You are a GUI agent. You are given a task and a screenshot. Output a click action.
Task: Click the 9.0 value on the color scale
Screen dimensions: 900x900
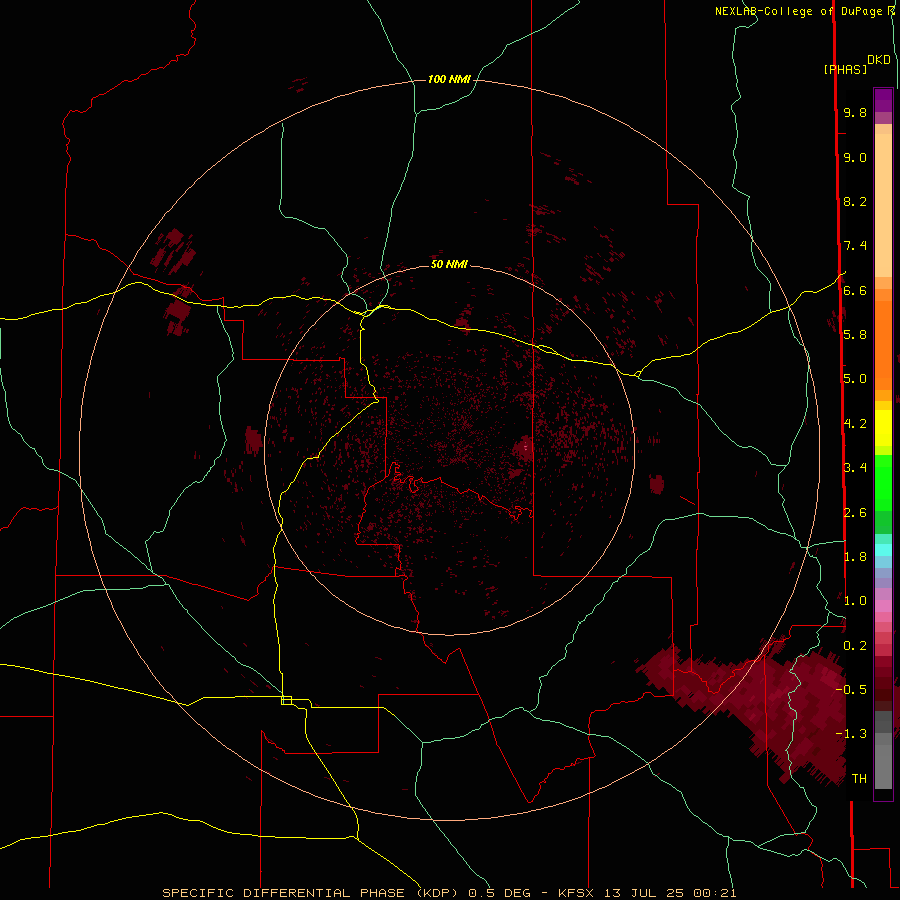click(x=855, y=157)
